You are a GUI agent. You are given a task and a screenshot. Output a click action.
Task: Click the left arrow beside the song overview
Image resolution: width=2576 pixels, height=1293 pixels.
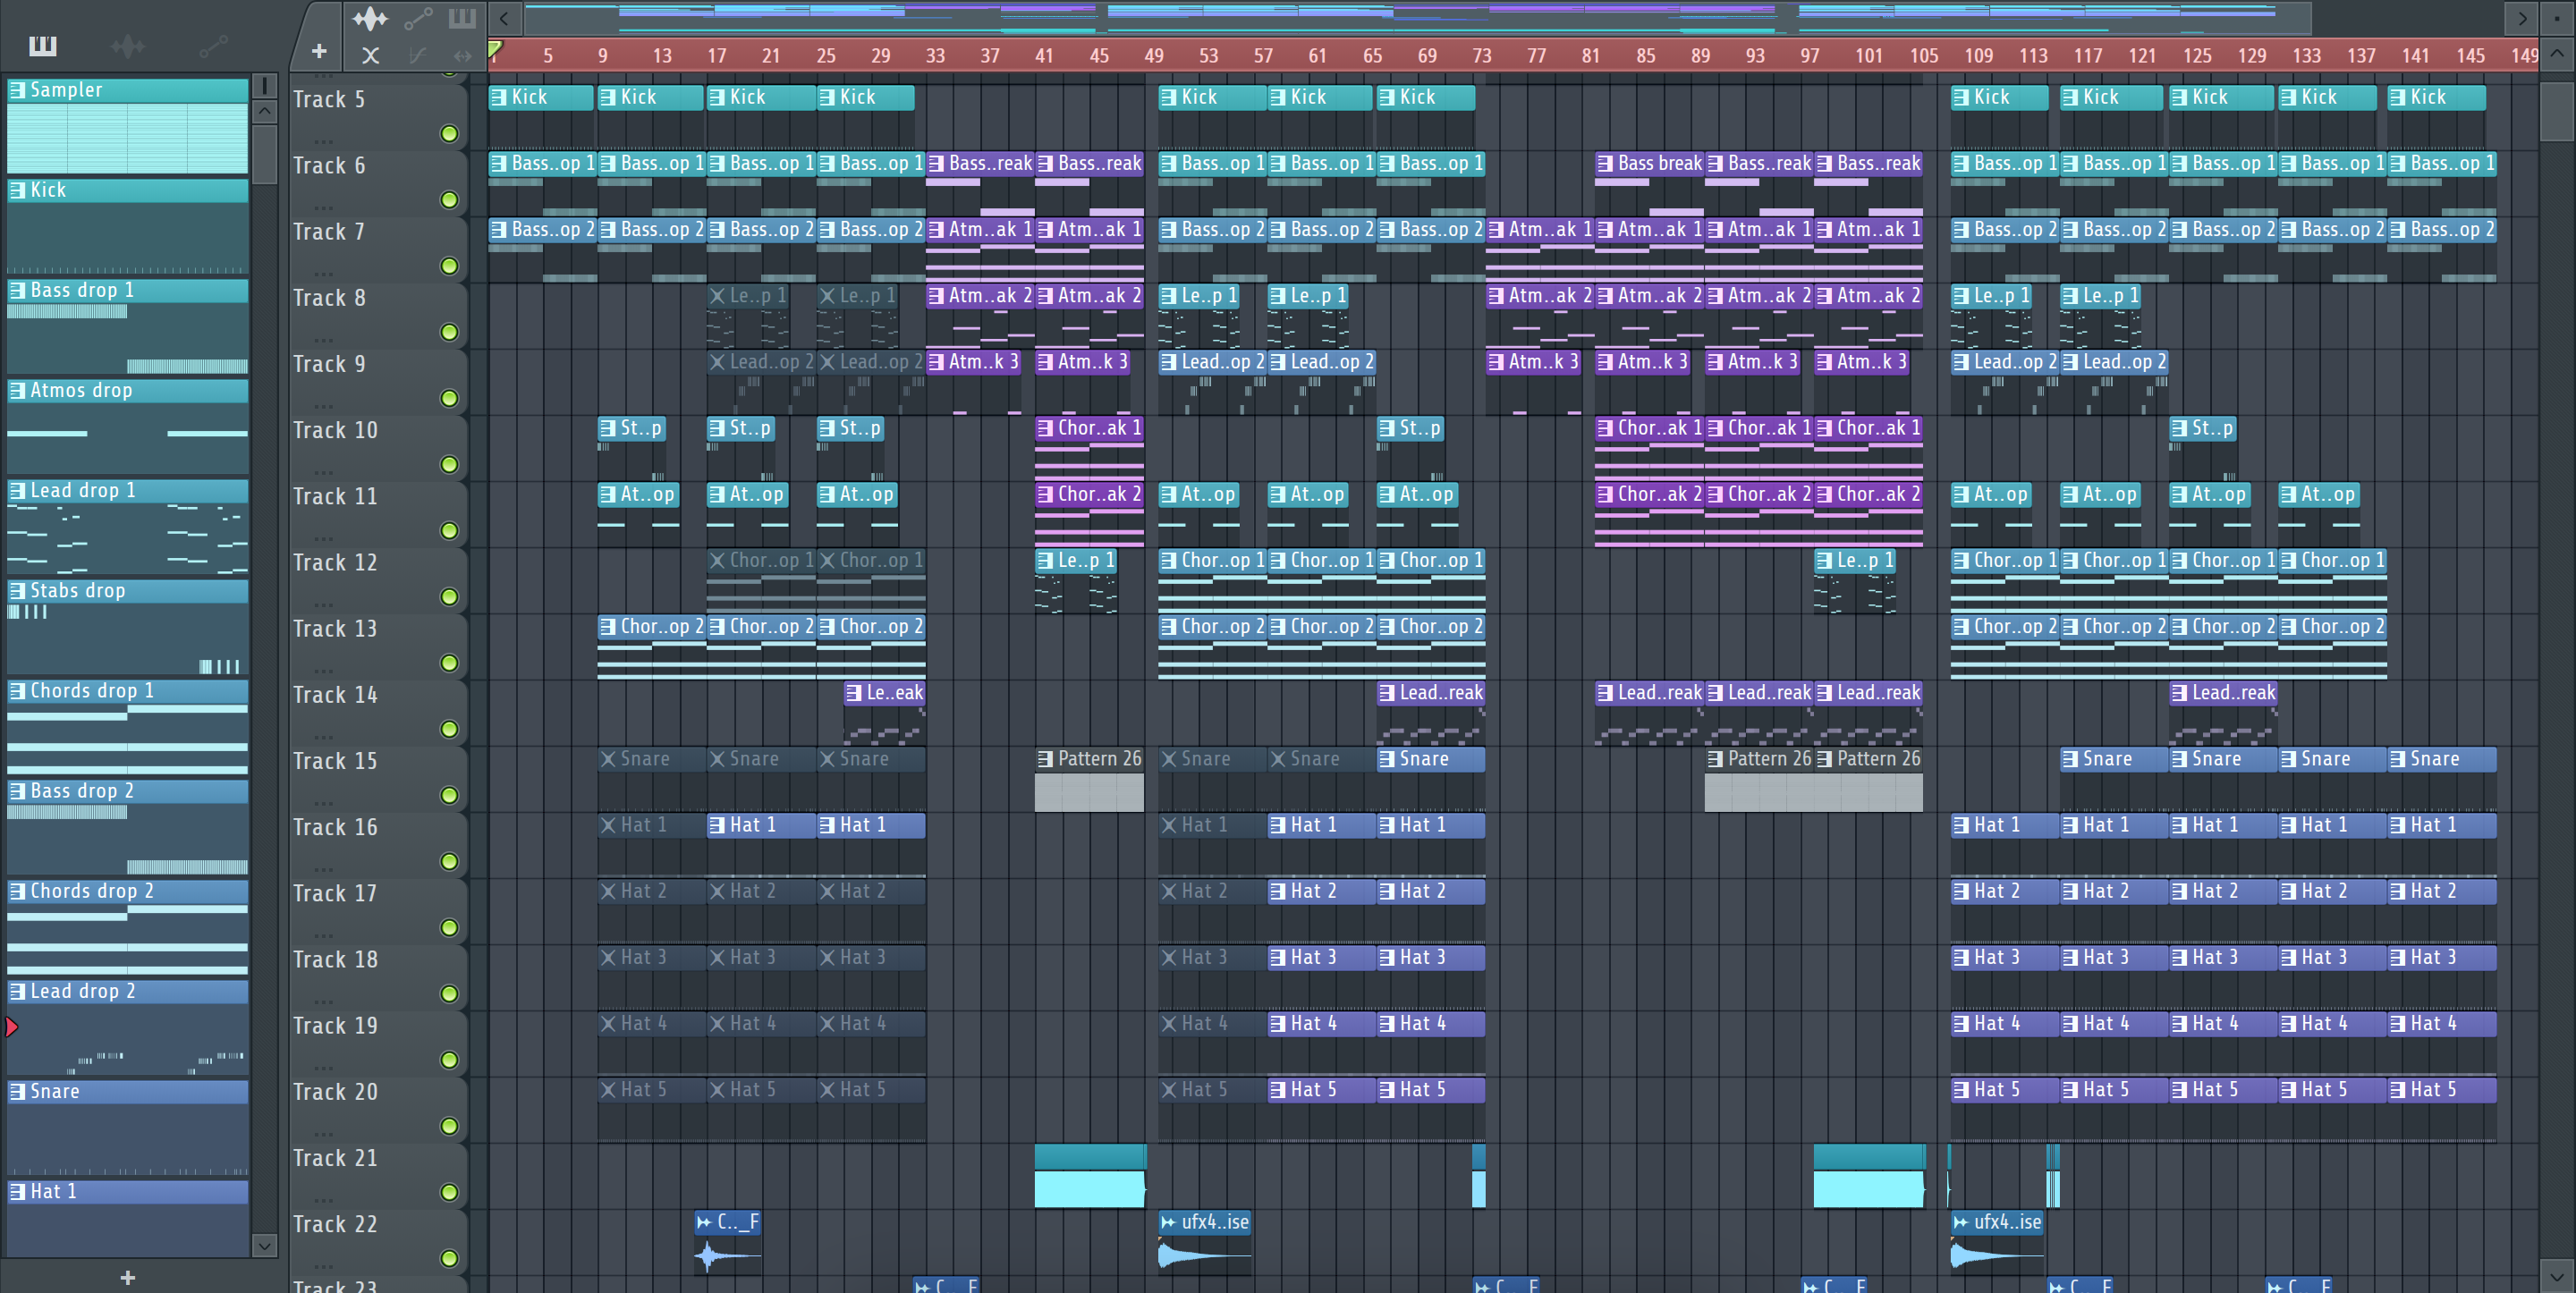click(504, 18)
